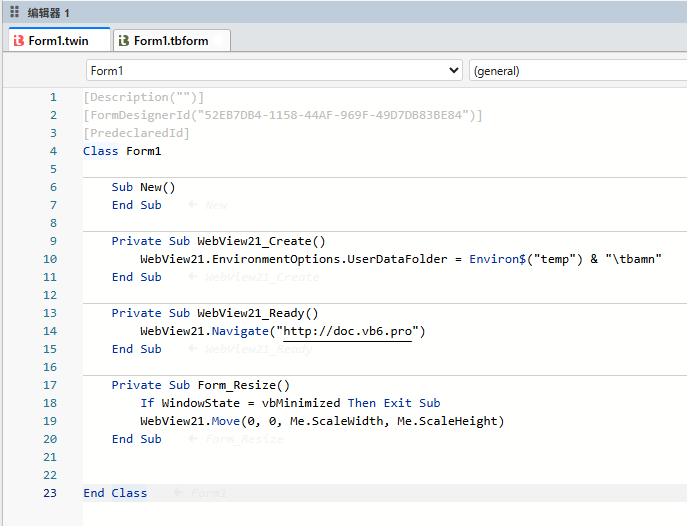Screen dimensions: 687x526
Task: Open the (general) procedure dropdown
Action: (x=578, y=71)
